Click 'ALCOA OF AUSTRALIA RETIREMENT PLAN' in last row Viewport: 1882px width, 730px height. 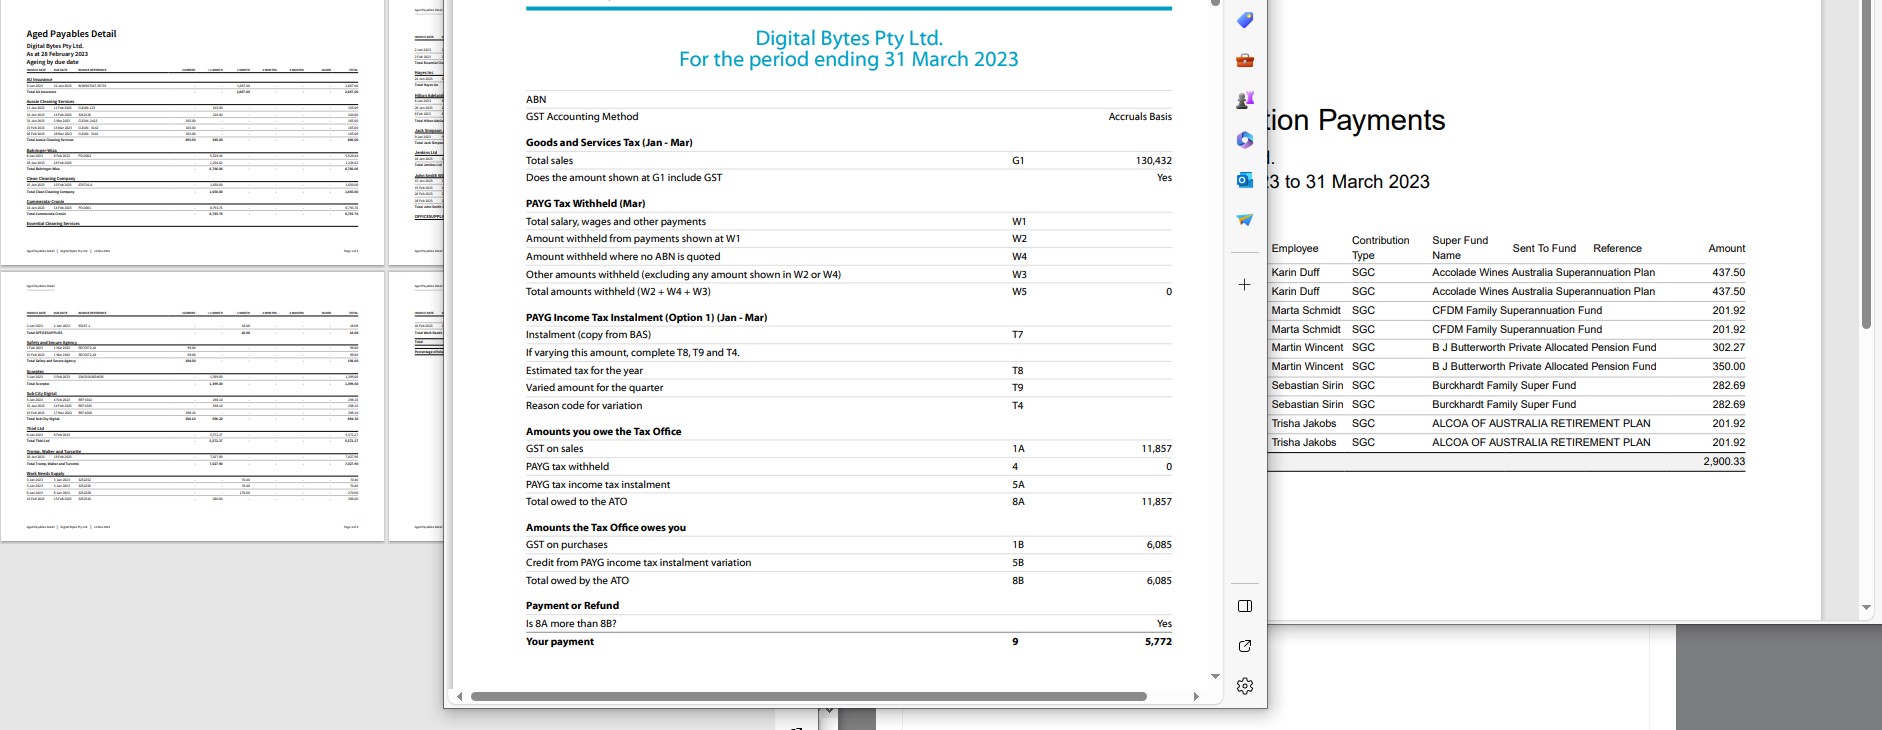[x=1541, y=443]
